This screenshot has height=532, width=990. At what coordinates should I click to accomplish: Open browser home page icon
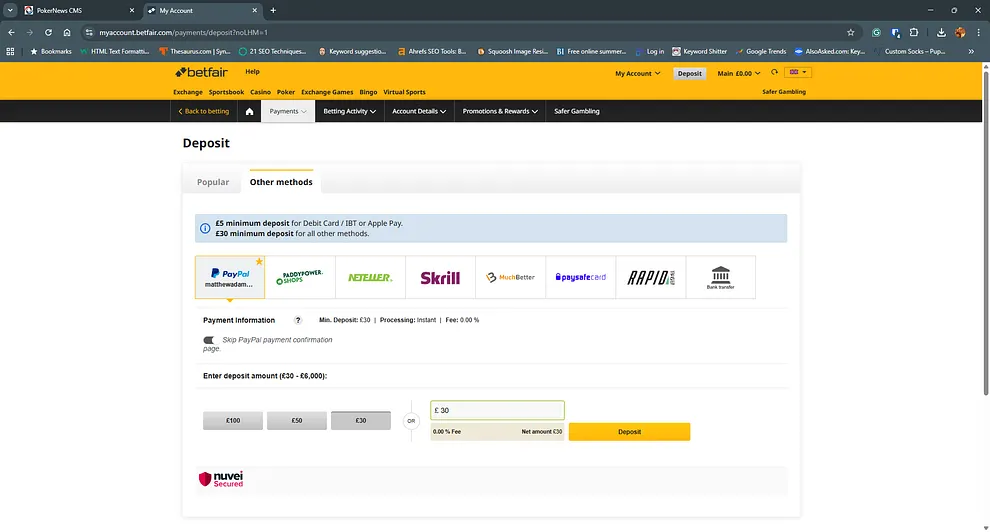tap(67, 32)
